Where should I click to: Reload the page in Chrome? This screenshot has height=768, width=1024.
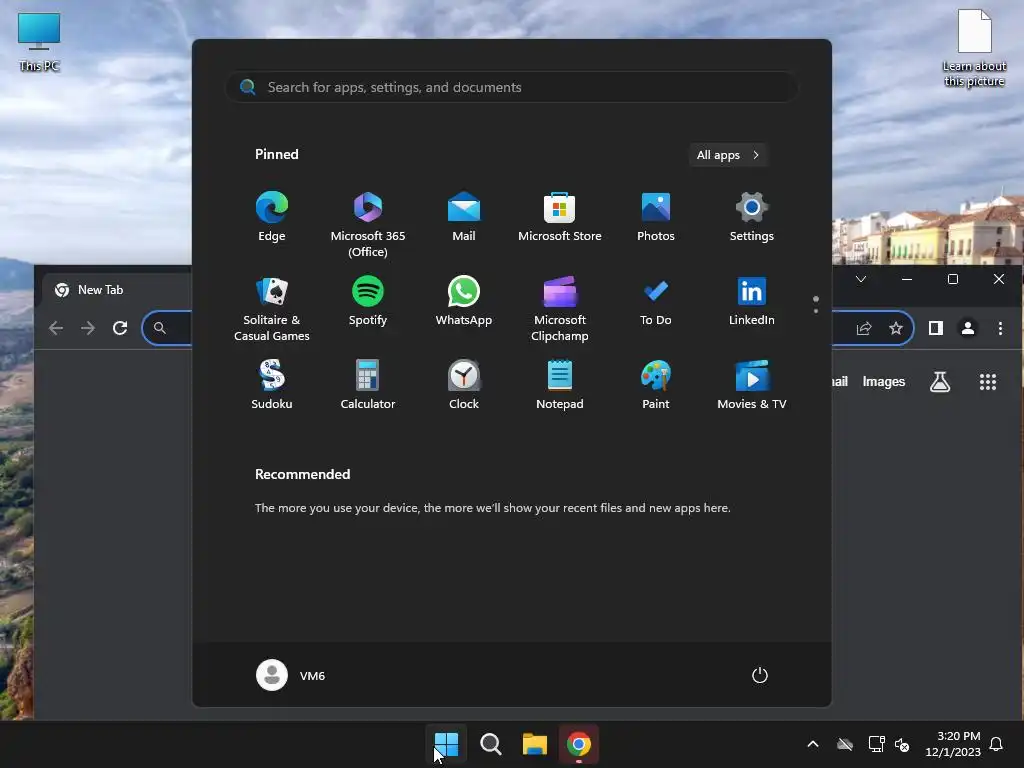click(120, 328)
